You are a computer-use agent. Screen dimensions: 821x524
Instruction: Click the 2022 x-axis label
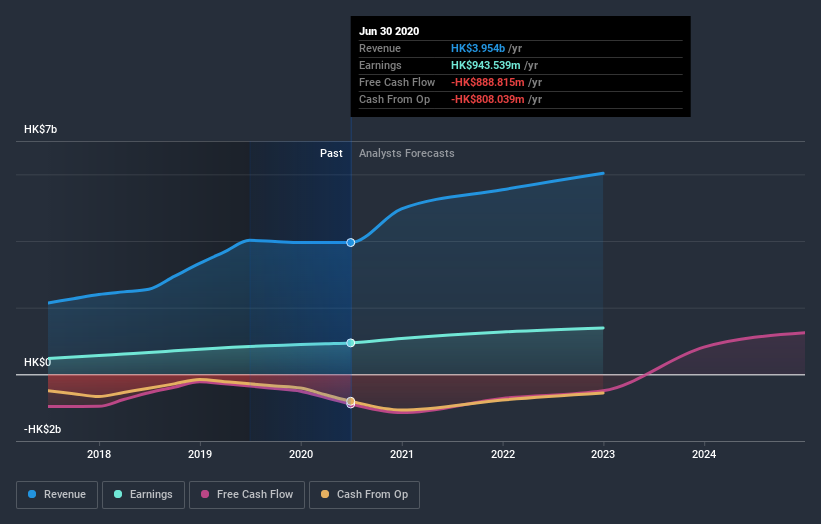(x=503, y=454)
